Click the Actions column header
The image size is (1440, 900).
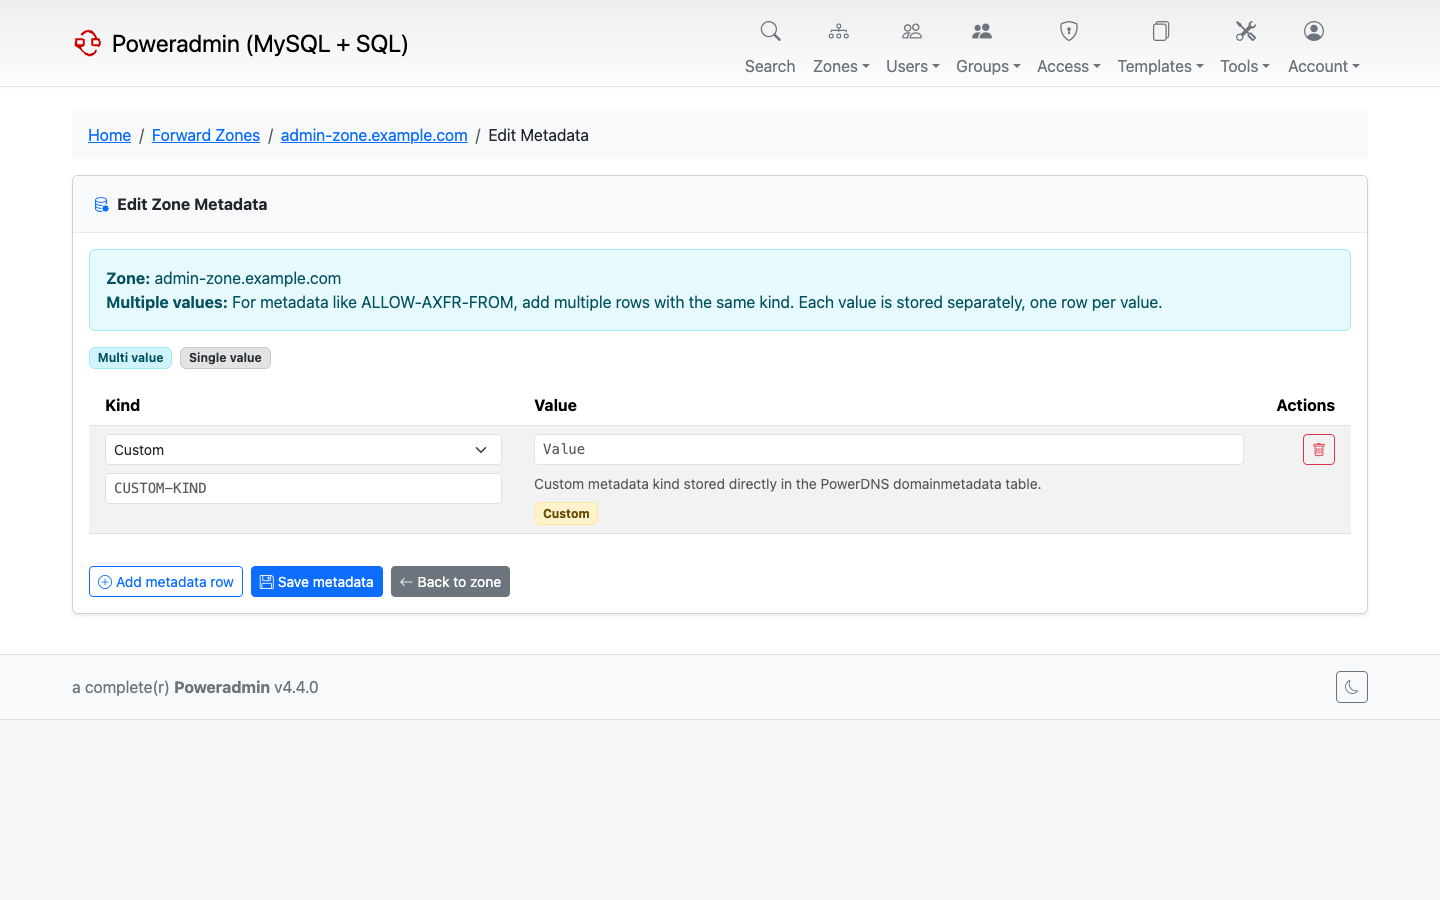pos(1305,405)
